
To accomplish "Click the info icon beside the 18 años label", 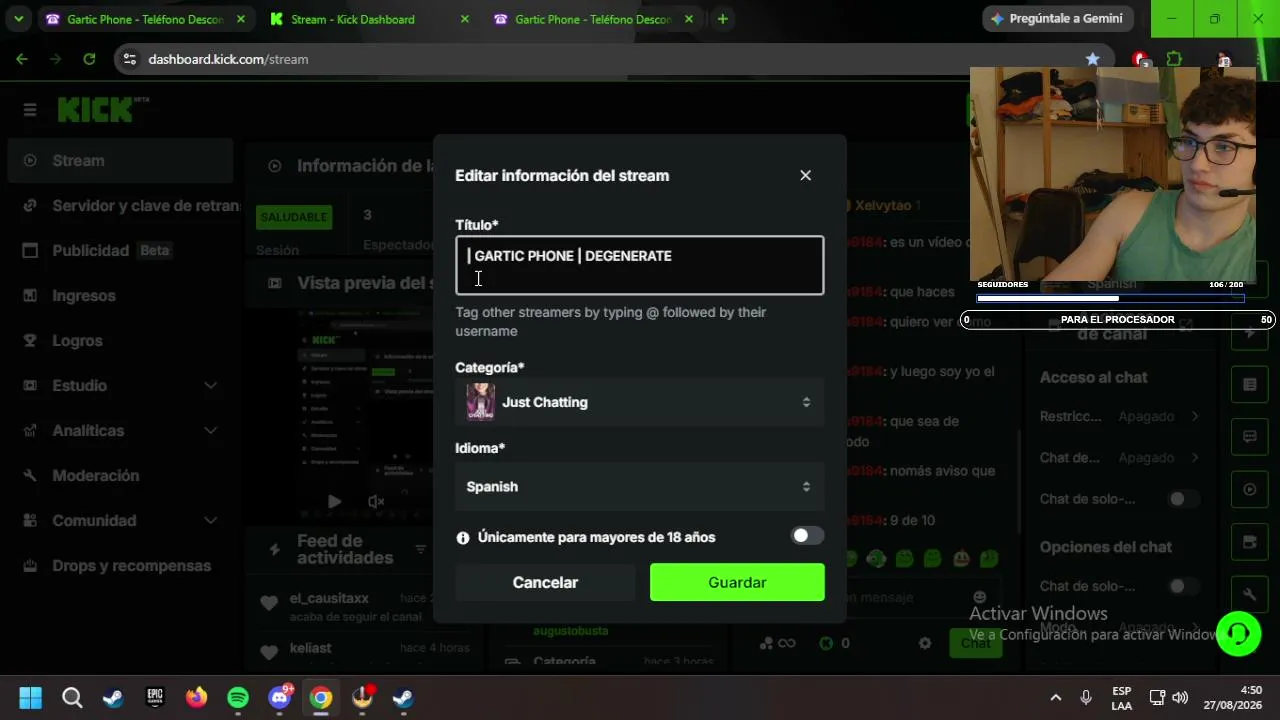I will point(463,538).
